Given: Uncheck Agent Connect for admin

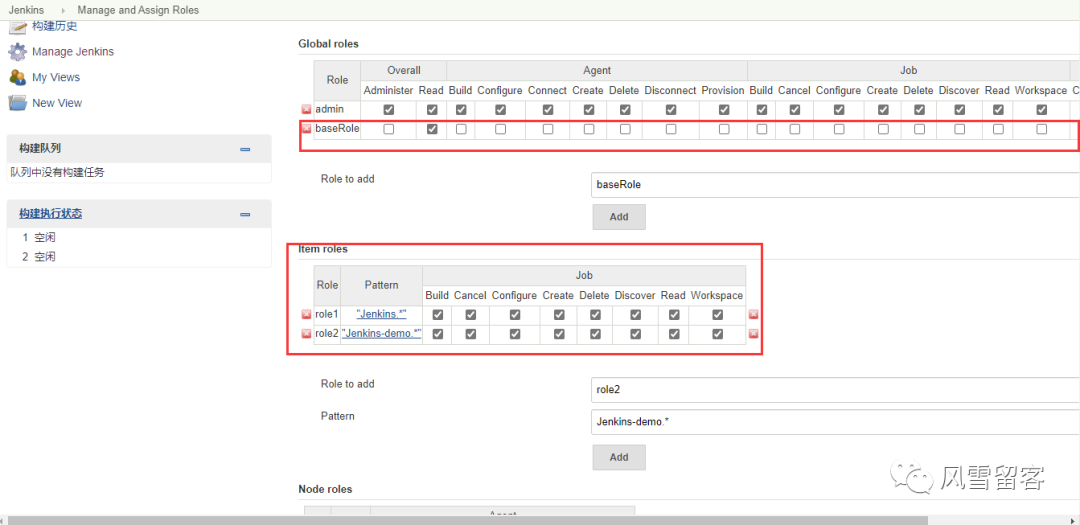Looking at the screenshot, I should tap(548, 110).
